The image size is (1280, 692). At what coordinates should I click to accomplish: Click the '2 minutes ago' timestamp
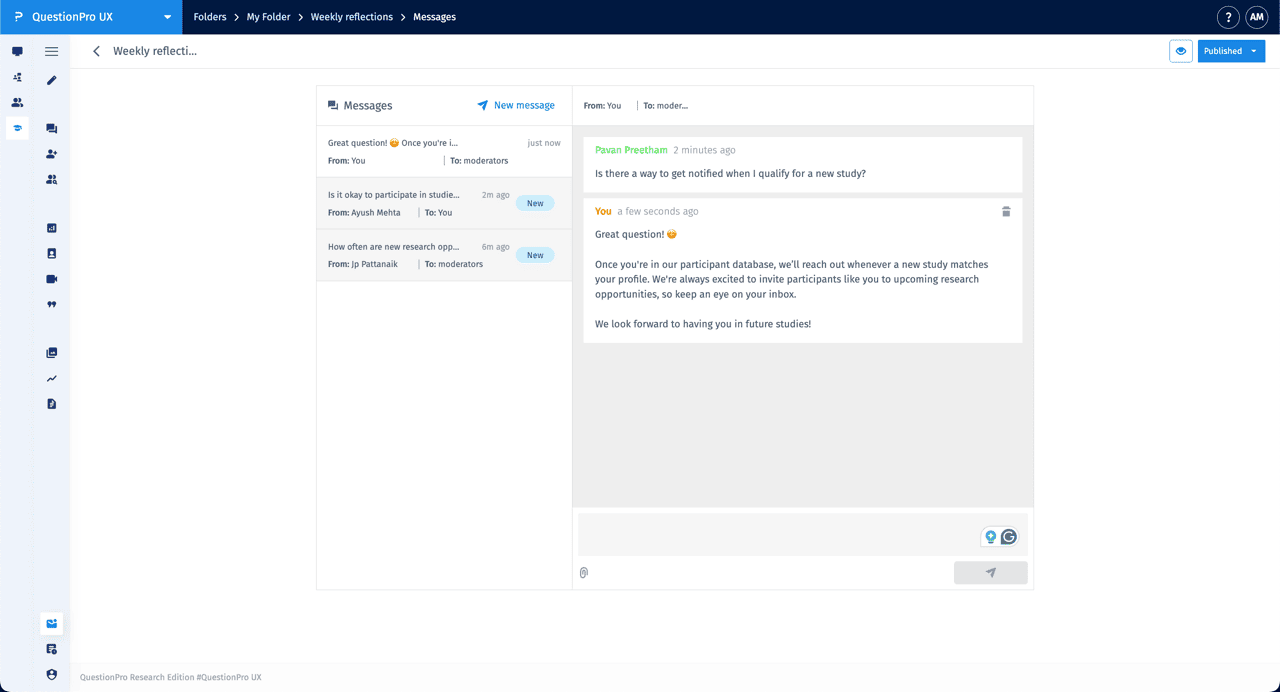click(x=704, y=150)
